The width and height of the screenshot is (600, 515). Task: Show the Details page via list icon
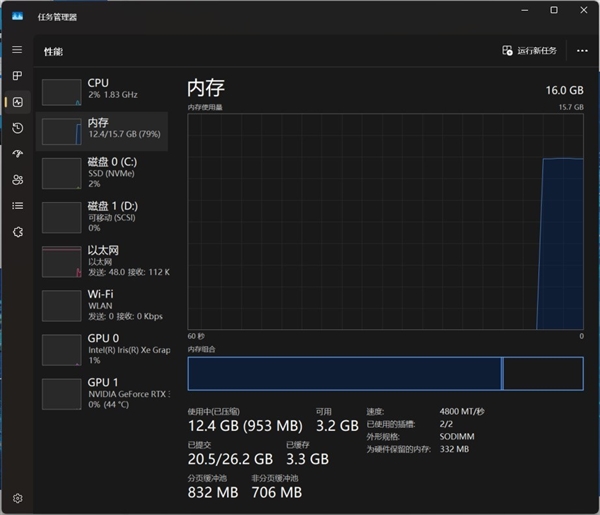[x=17, y=206]
